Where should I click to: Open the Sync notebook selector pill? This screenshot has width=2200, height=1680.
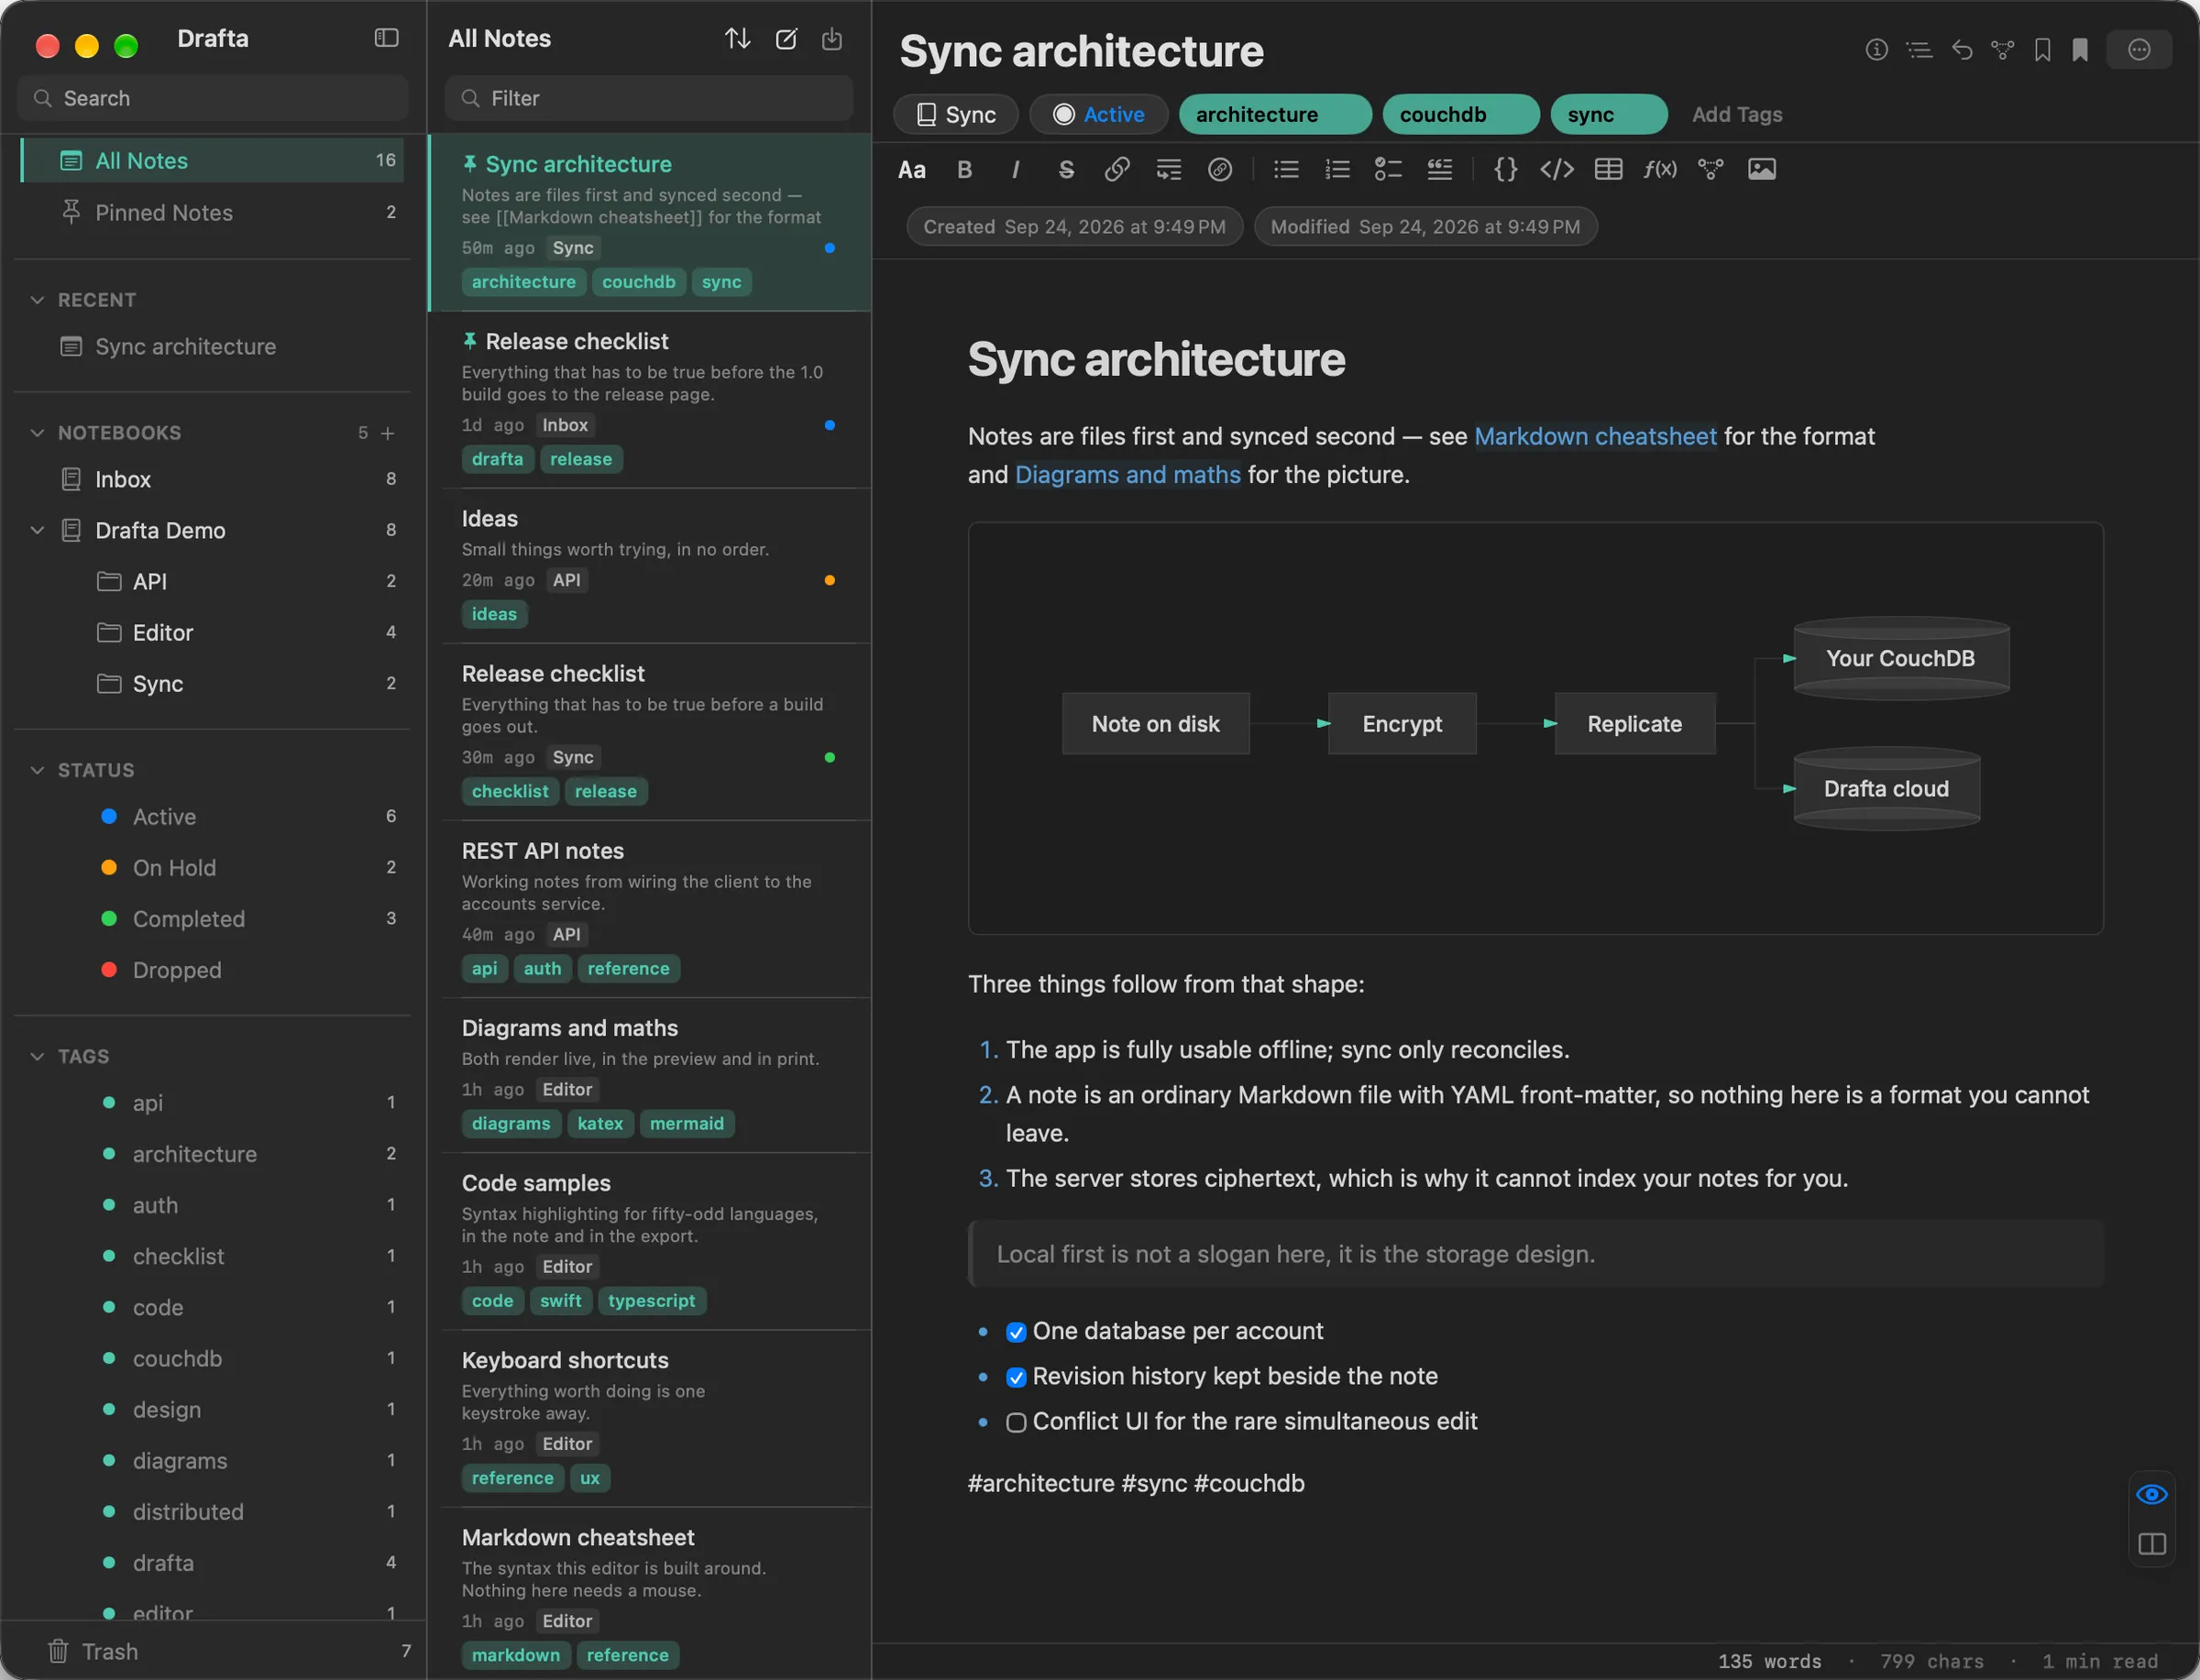(955, 114)
